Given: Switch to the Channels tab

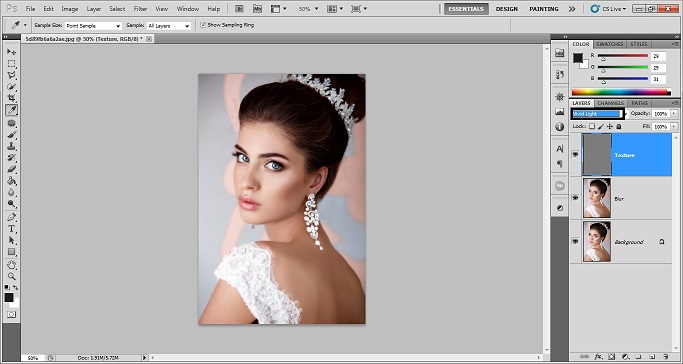Looking at the screenshot, I should pos(610,103).
